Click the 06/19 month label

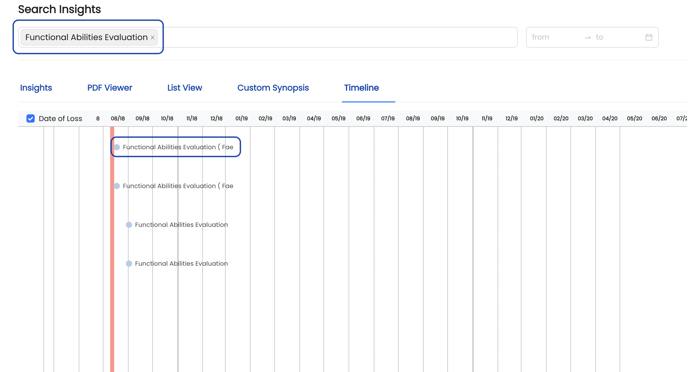point(363,118)
